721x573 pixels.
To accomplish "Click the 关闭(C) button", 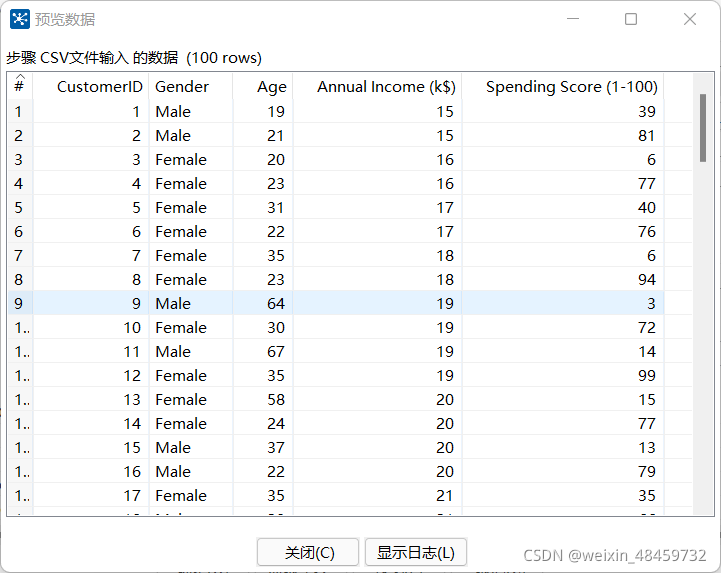I will click(x=308, y=552).
